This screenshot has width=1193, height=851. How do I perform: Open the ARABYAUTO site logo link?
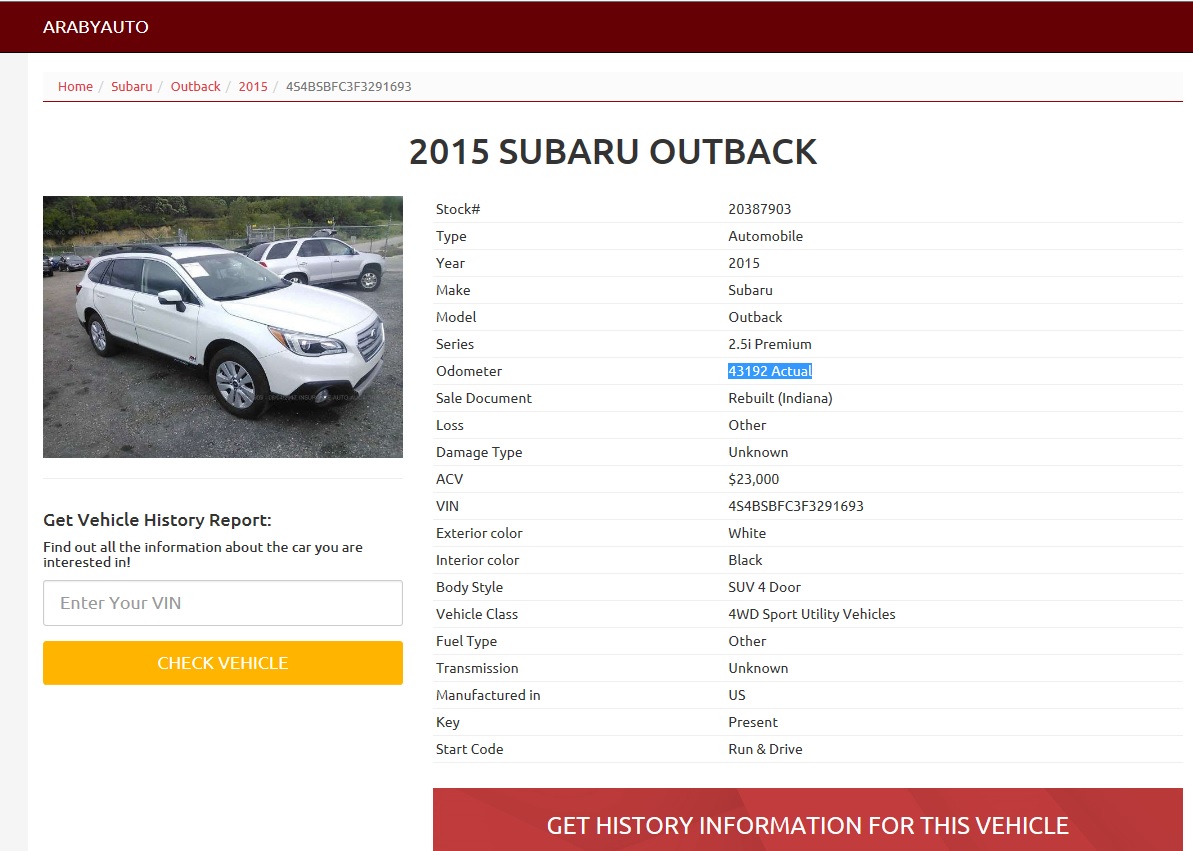[x=96, y=27]
